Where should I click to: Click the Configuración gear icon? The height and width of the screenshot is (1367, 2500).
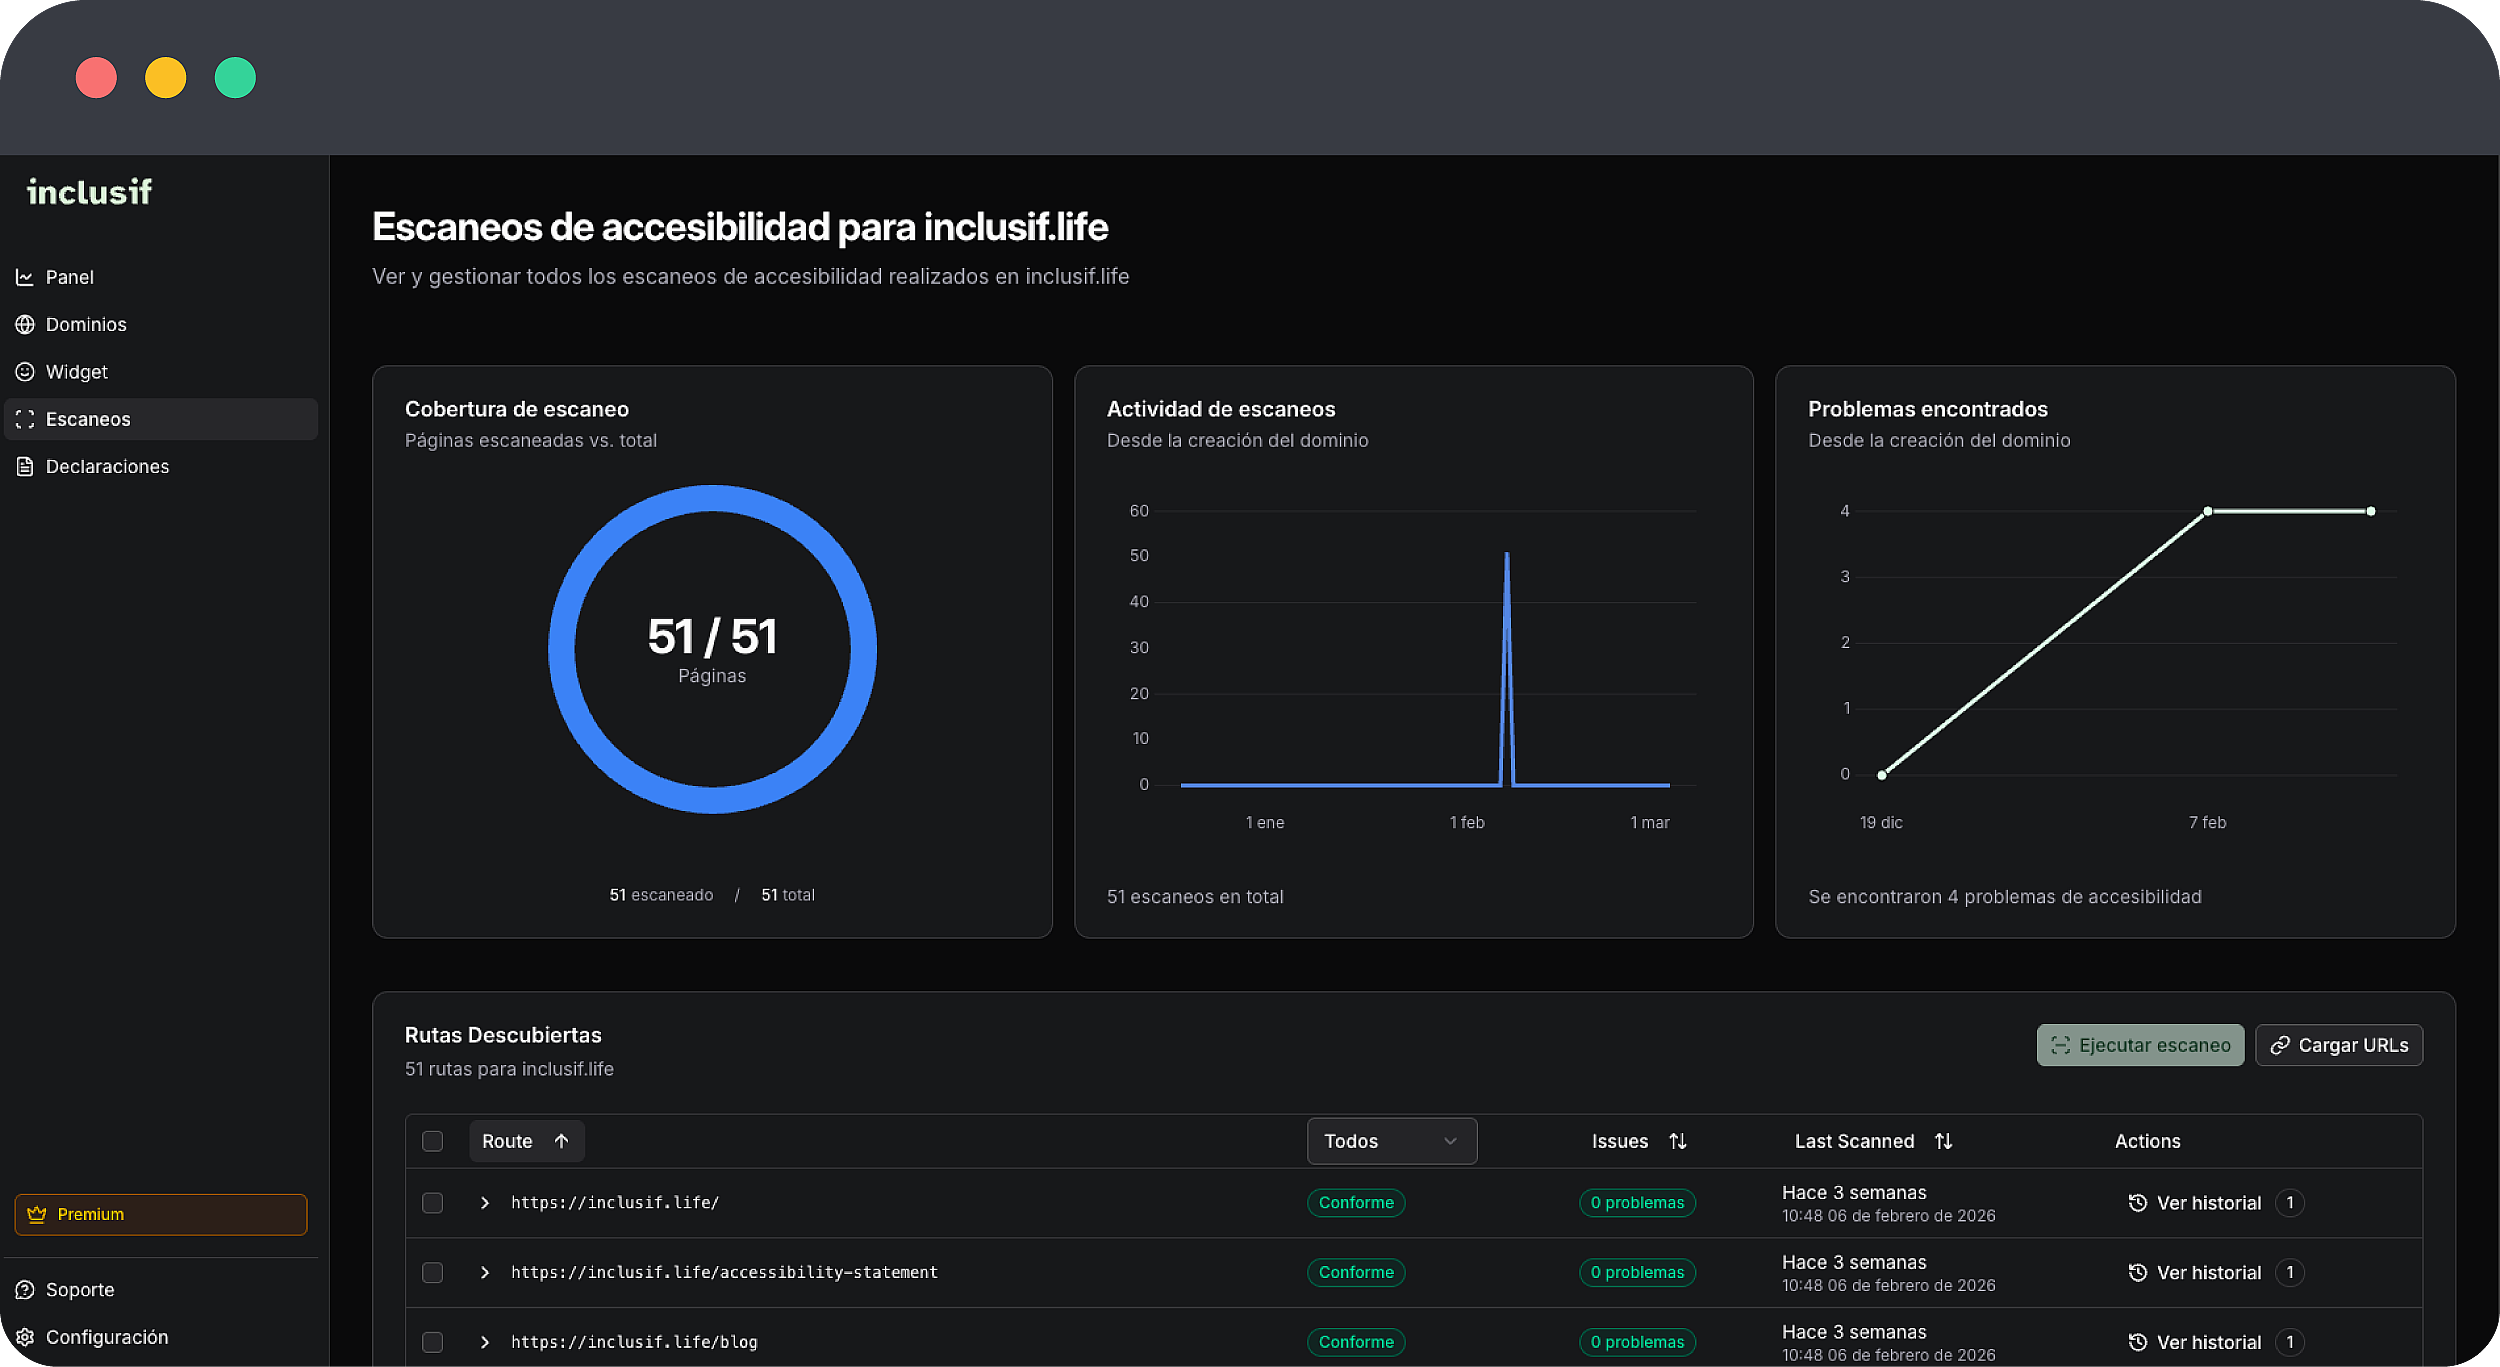coord(25,1337)
